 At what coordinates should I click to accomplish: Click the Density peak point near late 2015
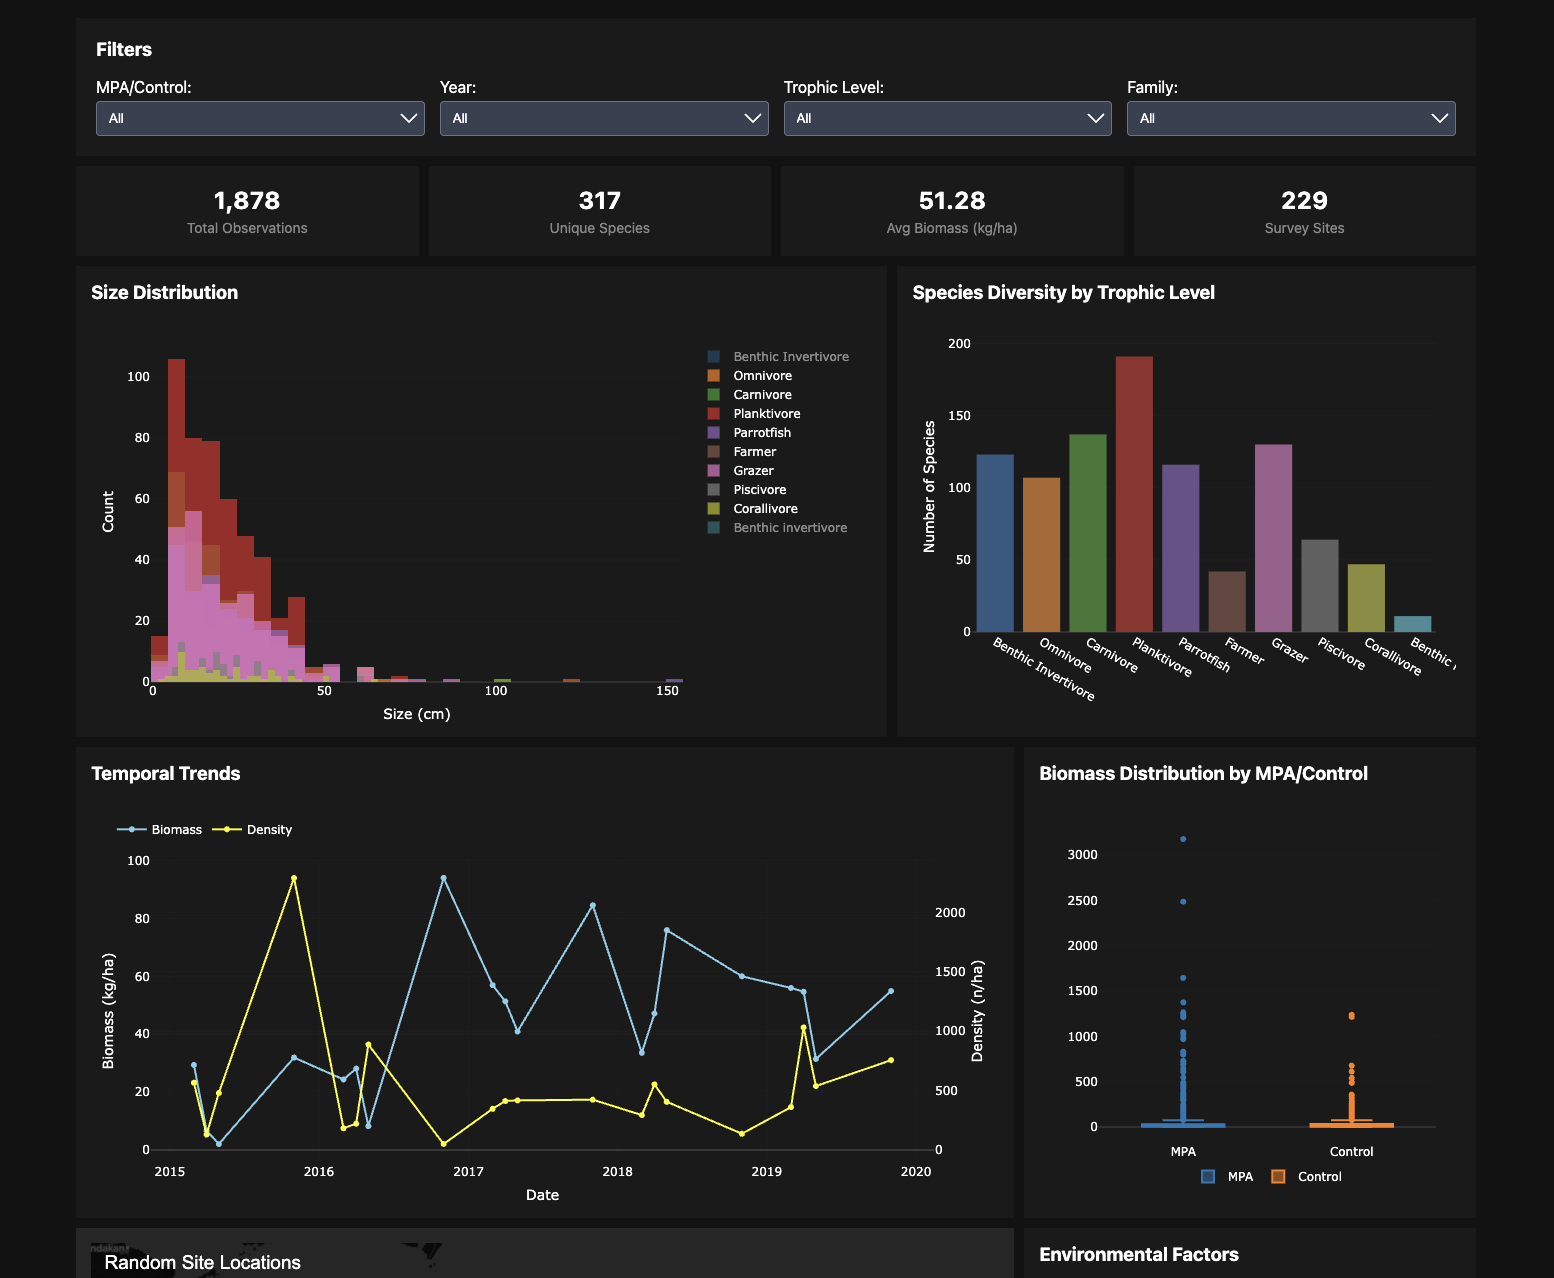[294, 878]
